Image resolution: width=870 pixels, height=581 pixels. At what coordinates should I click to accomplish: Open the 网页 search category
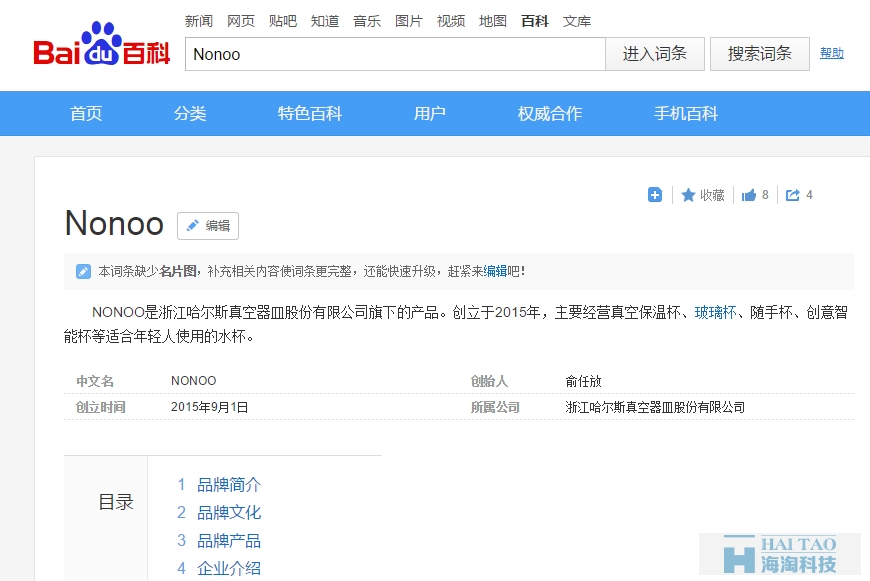tap(241, 21)
